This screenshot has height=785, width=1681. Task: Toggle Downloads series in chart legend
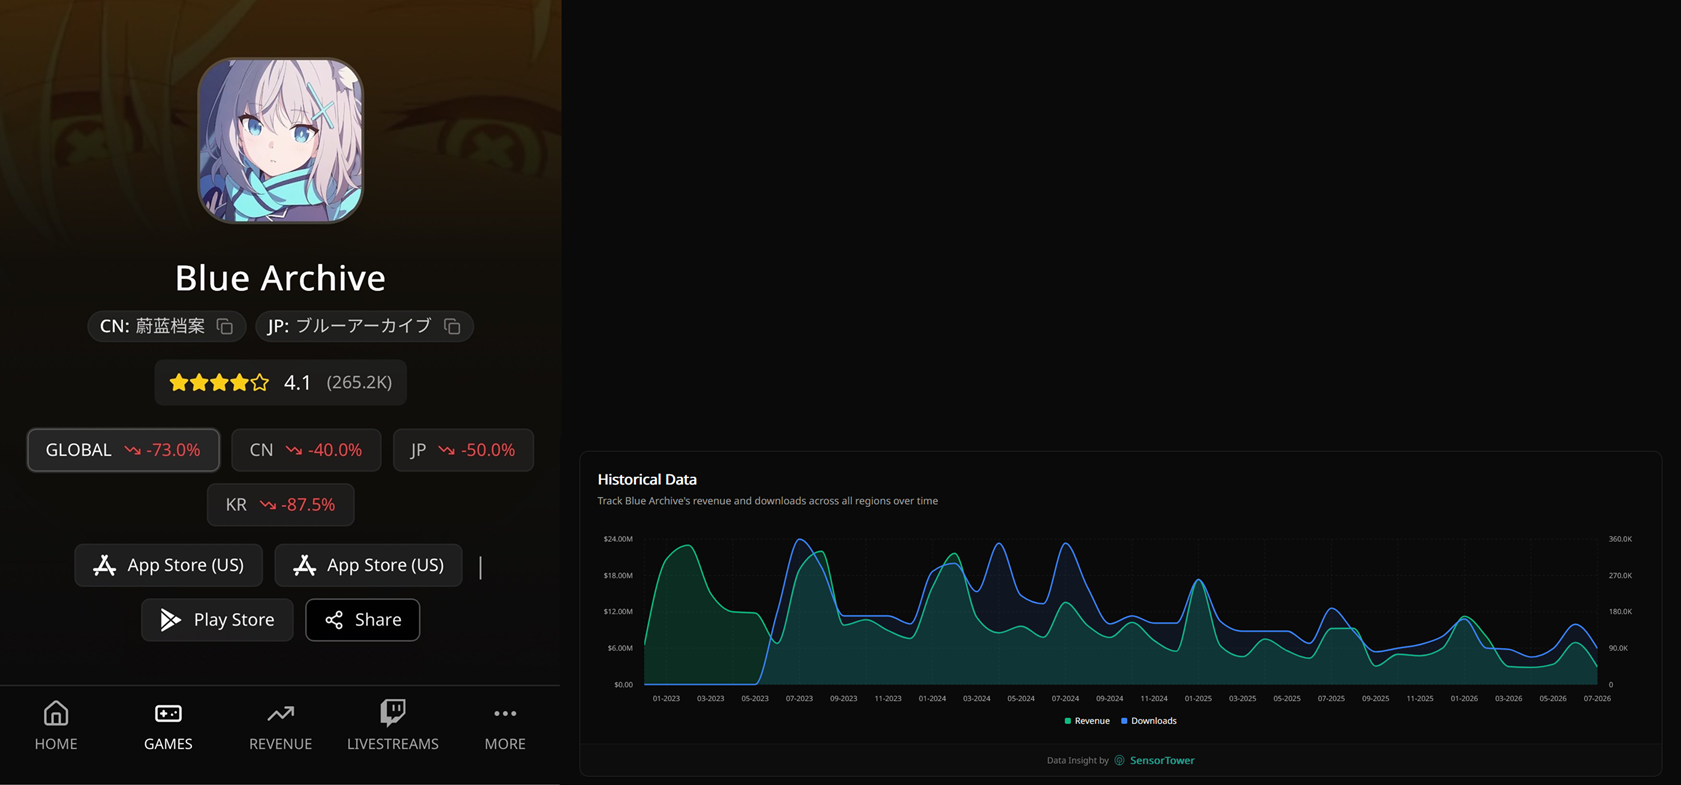tap(1149, 721)
